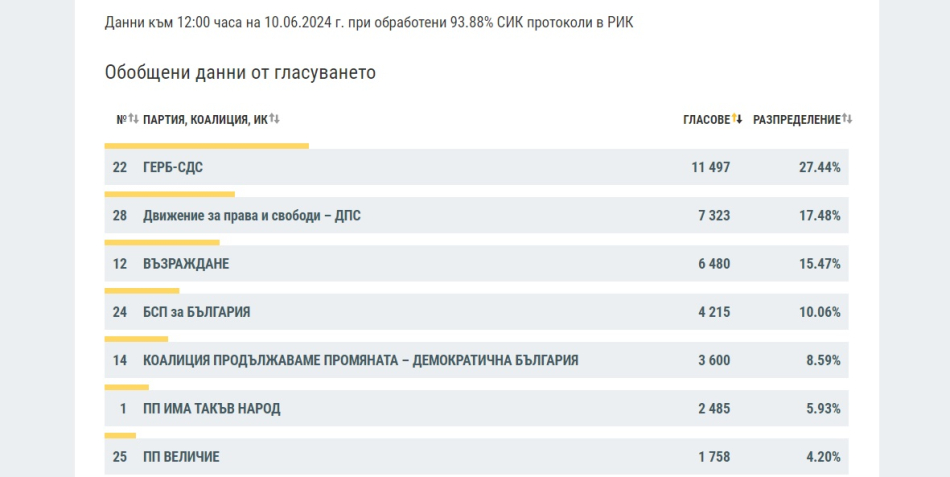Click the РАЗПРЕДЕЛЕНИЕ column header
950x477 pixels.
click(x=797, y=120)
